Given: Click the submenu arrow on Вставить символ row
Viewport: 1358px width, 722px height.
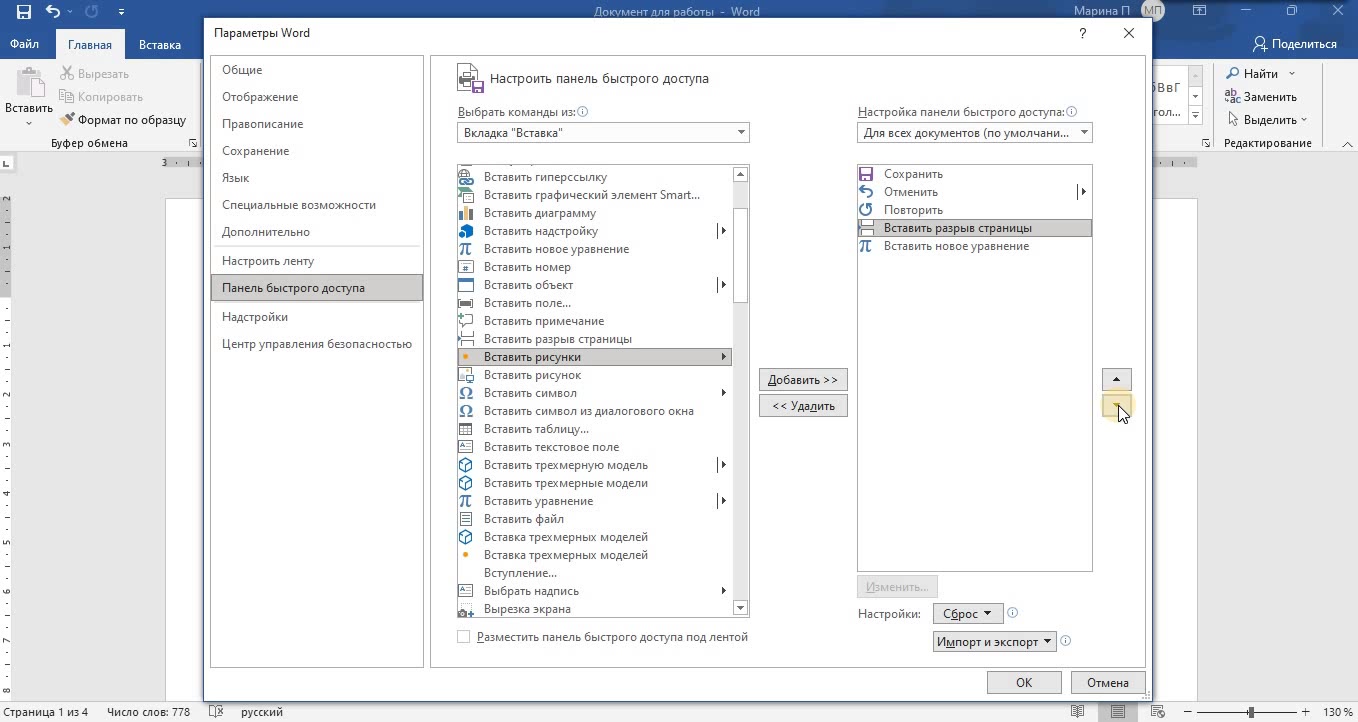Looking at the screenshot, I should tap(723, 393).
